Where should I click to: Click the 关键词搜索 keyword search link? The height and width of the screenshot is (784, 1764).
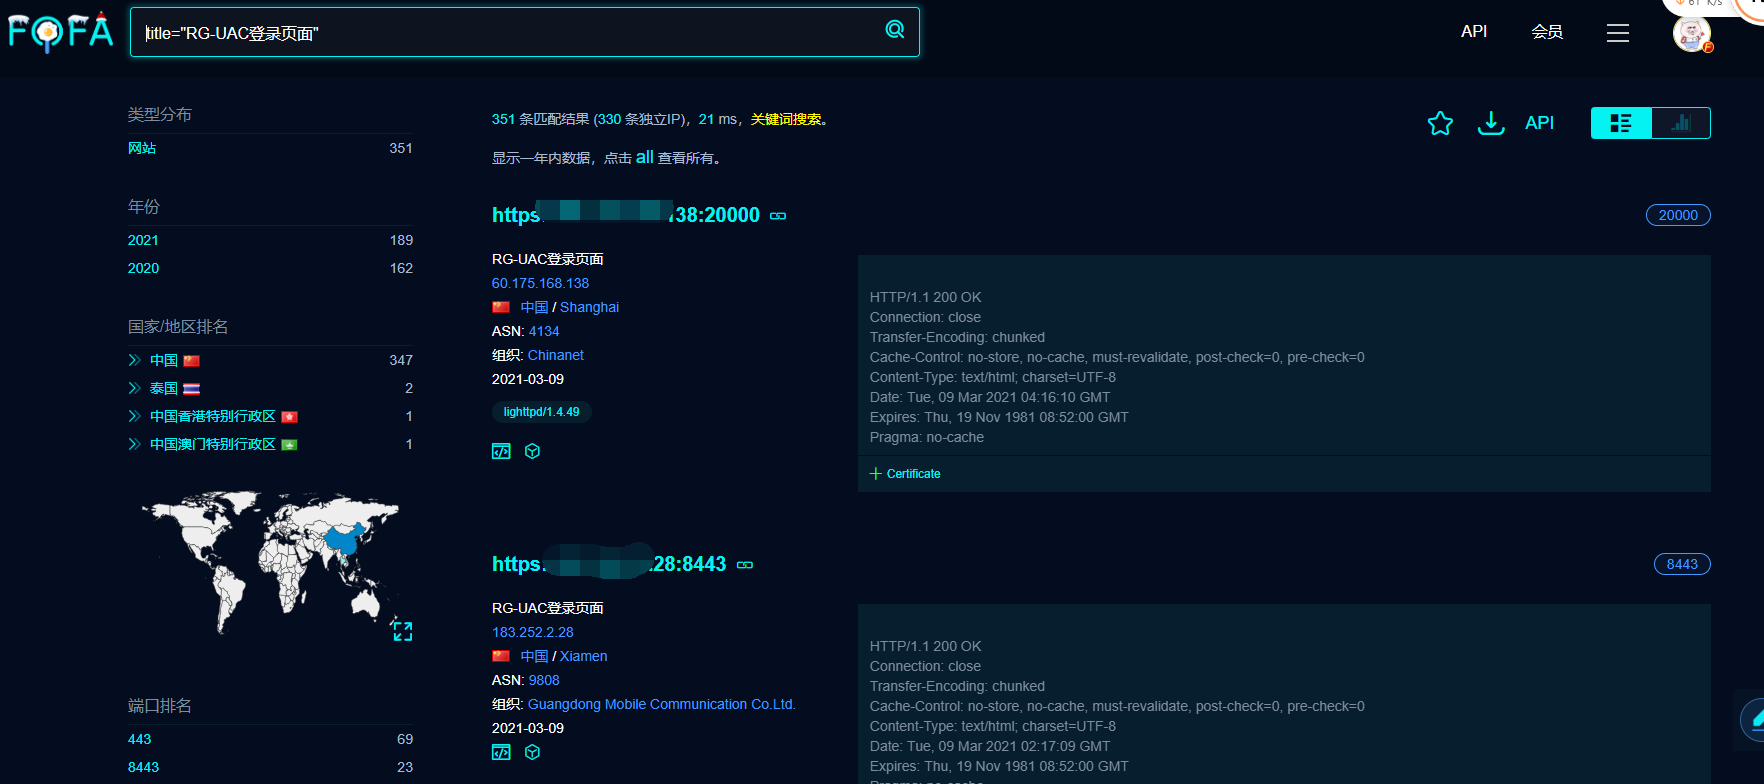[x=786, y=119]
